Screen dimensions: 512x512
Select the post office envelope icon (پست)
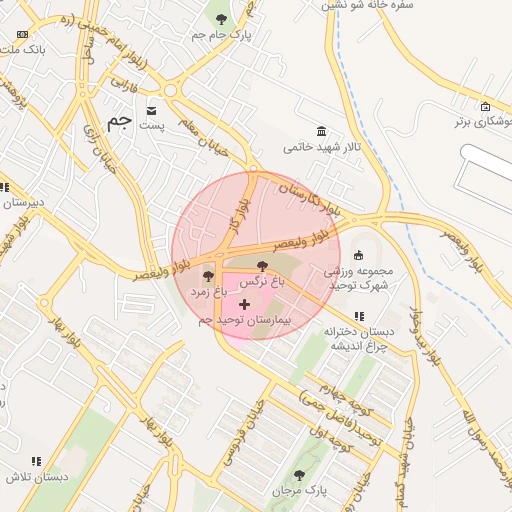click(152, 111)
